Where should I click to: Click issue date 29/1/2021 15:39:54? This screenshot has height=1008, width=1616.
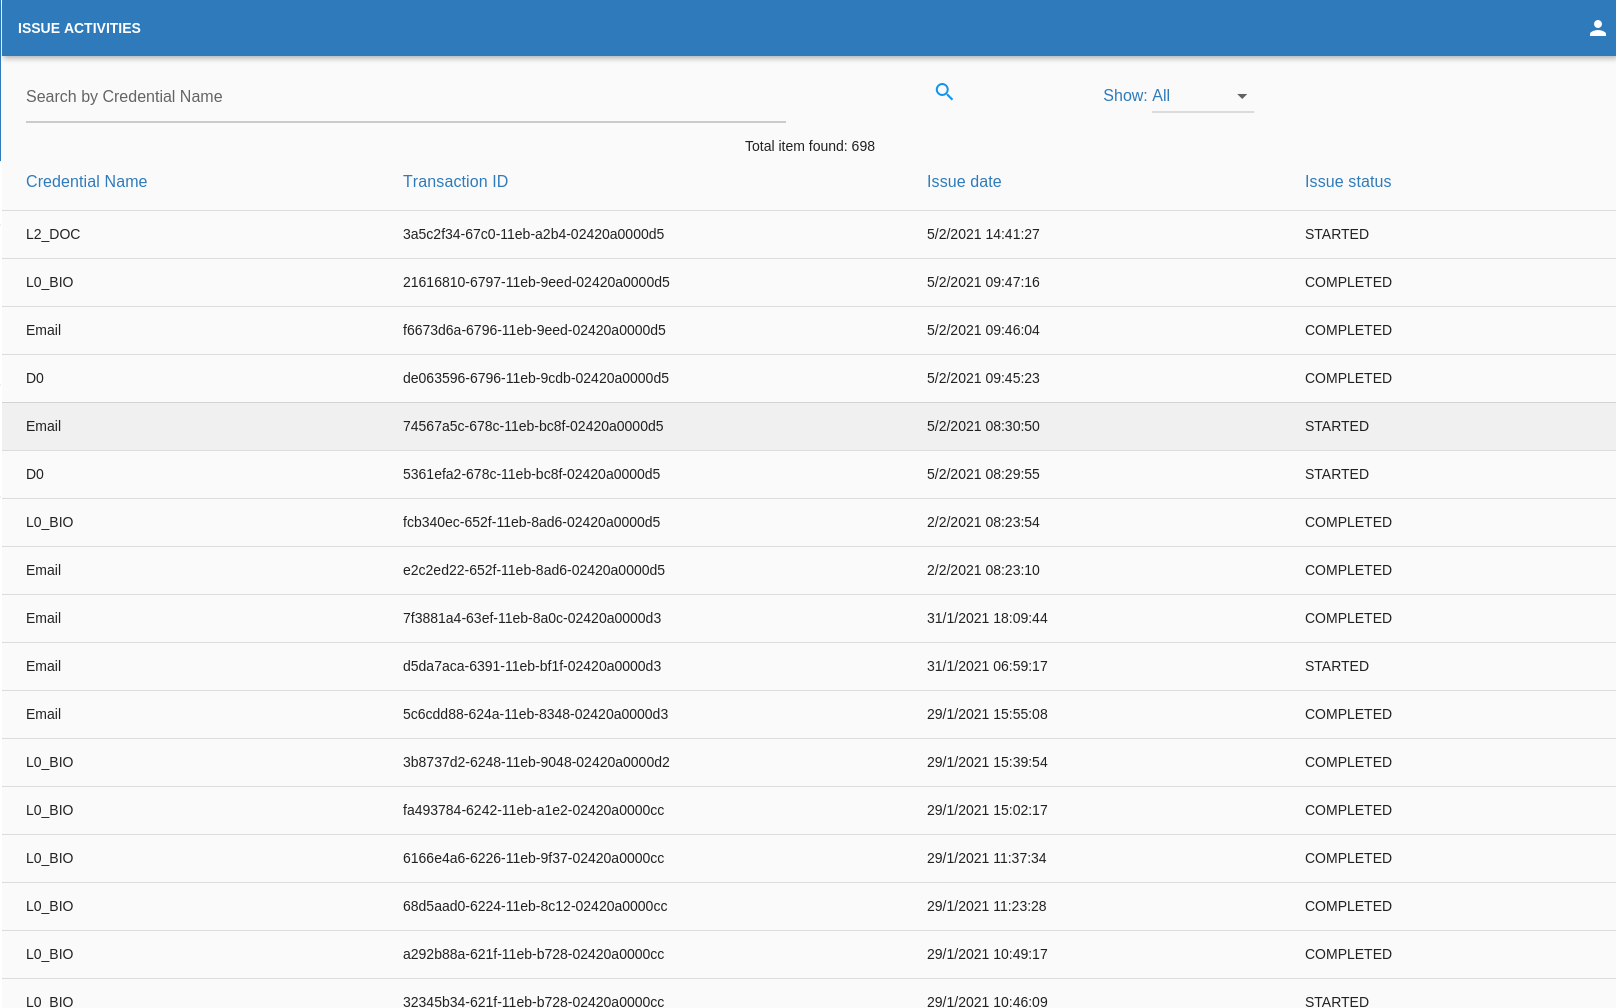[987, 762]
